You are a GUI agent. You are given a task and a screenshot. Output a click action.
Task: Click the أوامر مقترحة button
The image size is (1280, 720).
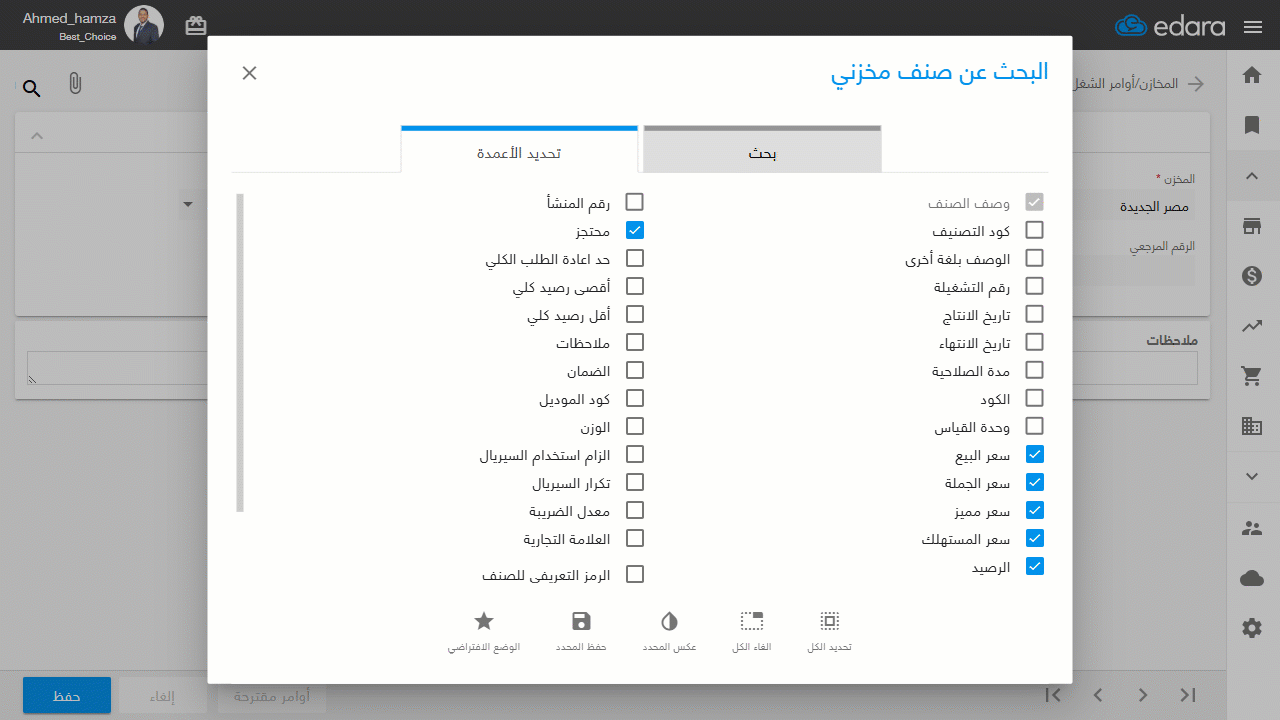271,696
